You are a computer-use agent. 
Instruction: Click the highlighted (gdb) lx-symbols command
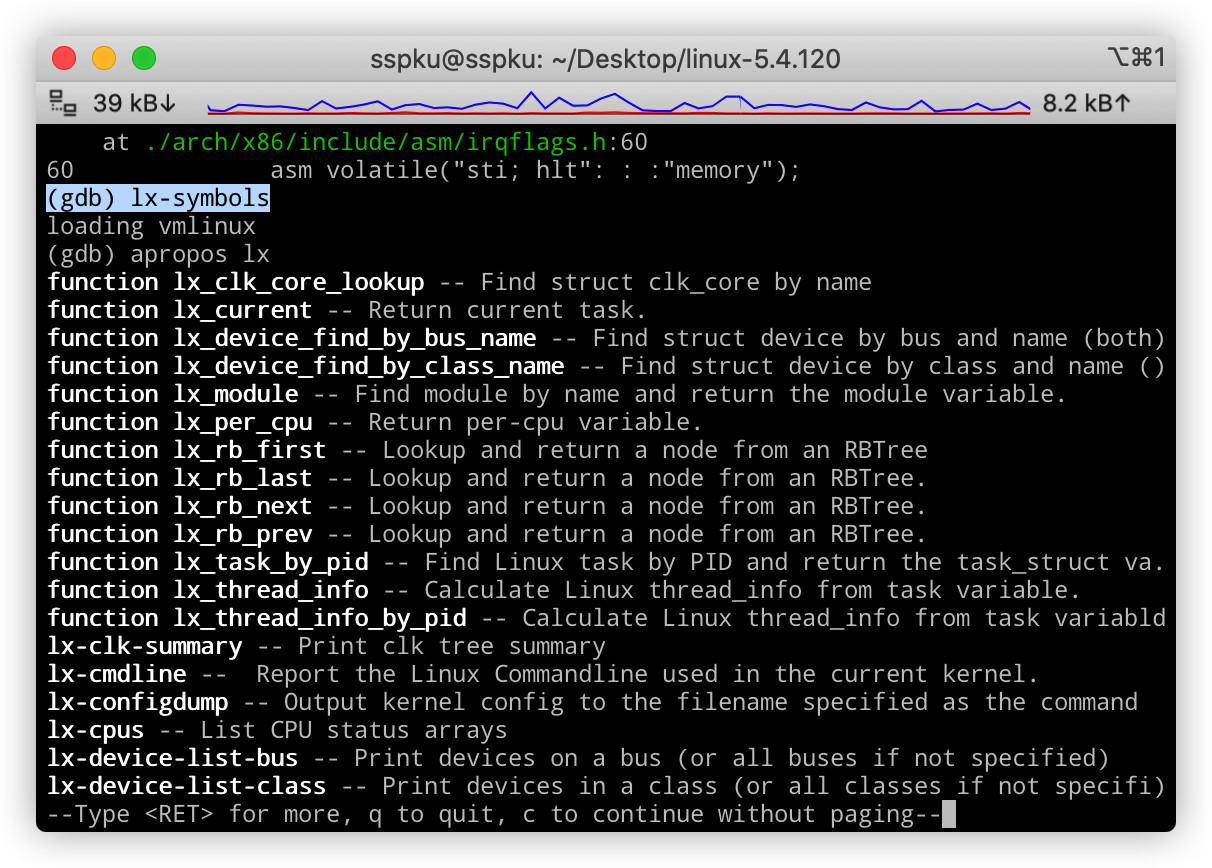[x=158, y=199]
